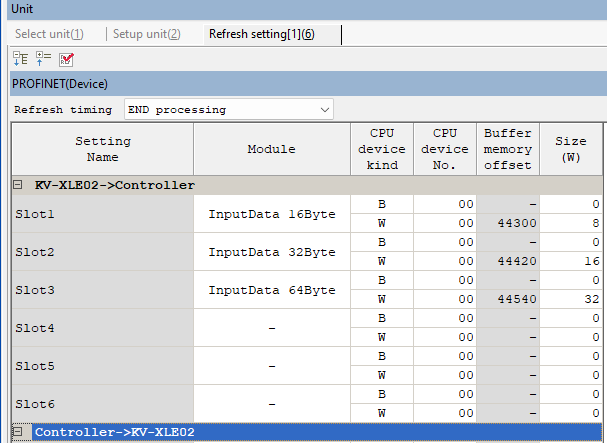Click buffer memory offset 44420 cell
607x443 pixels.
[508, 261]
